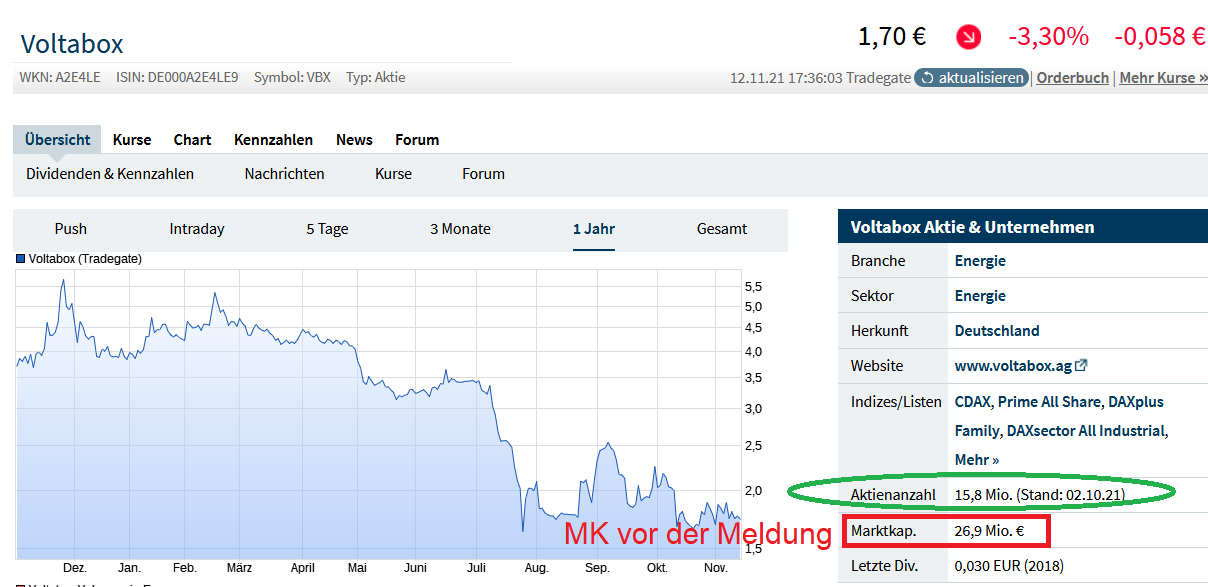
Task: Expand Mehr » indices list
Action: (x=977, y=460)
